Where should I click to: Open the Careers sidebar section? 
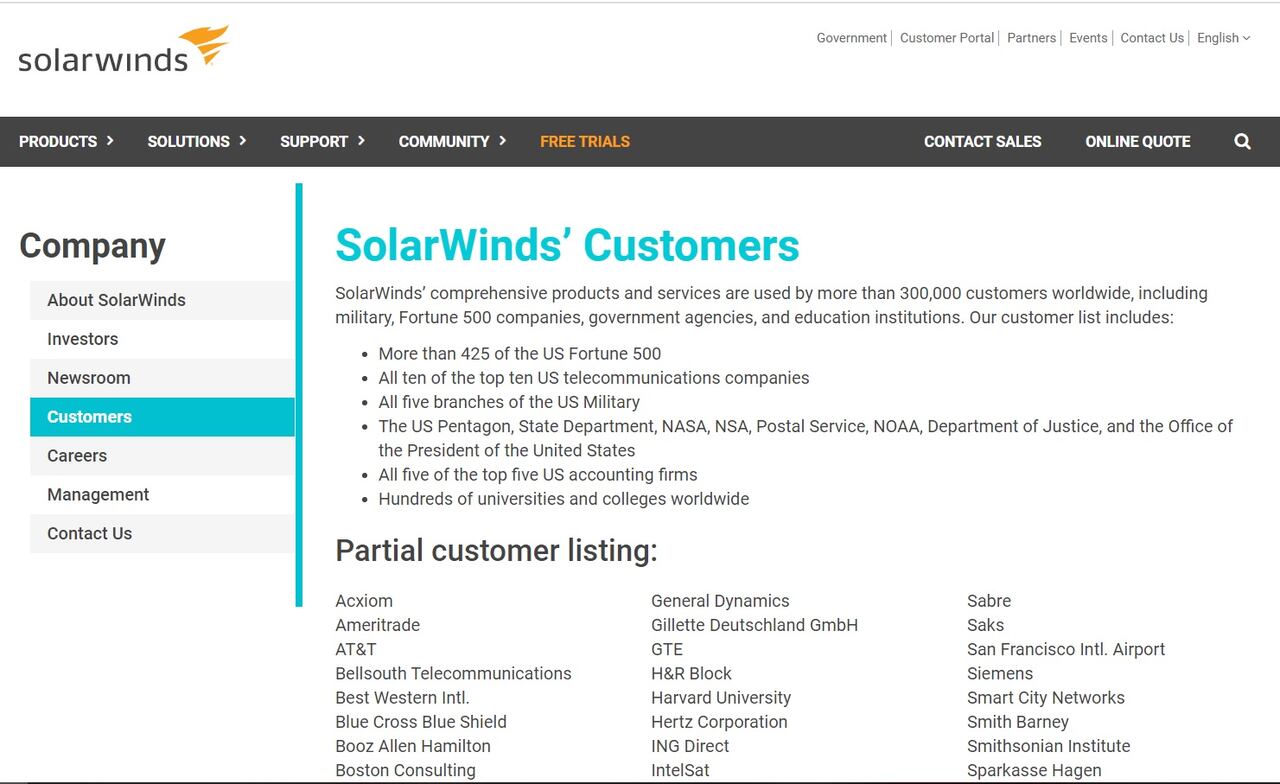(76, 456)
